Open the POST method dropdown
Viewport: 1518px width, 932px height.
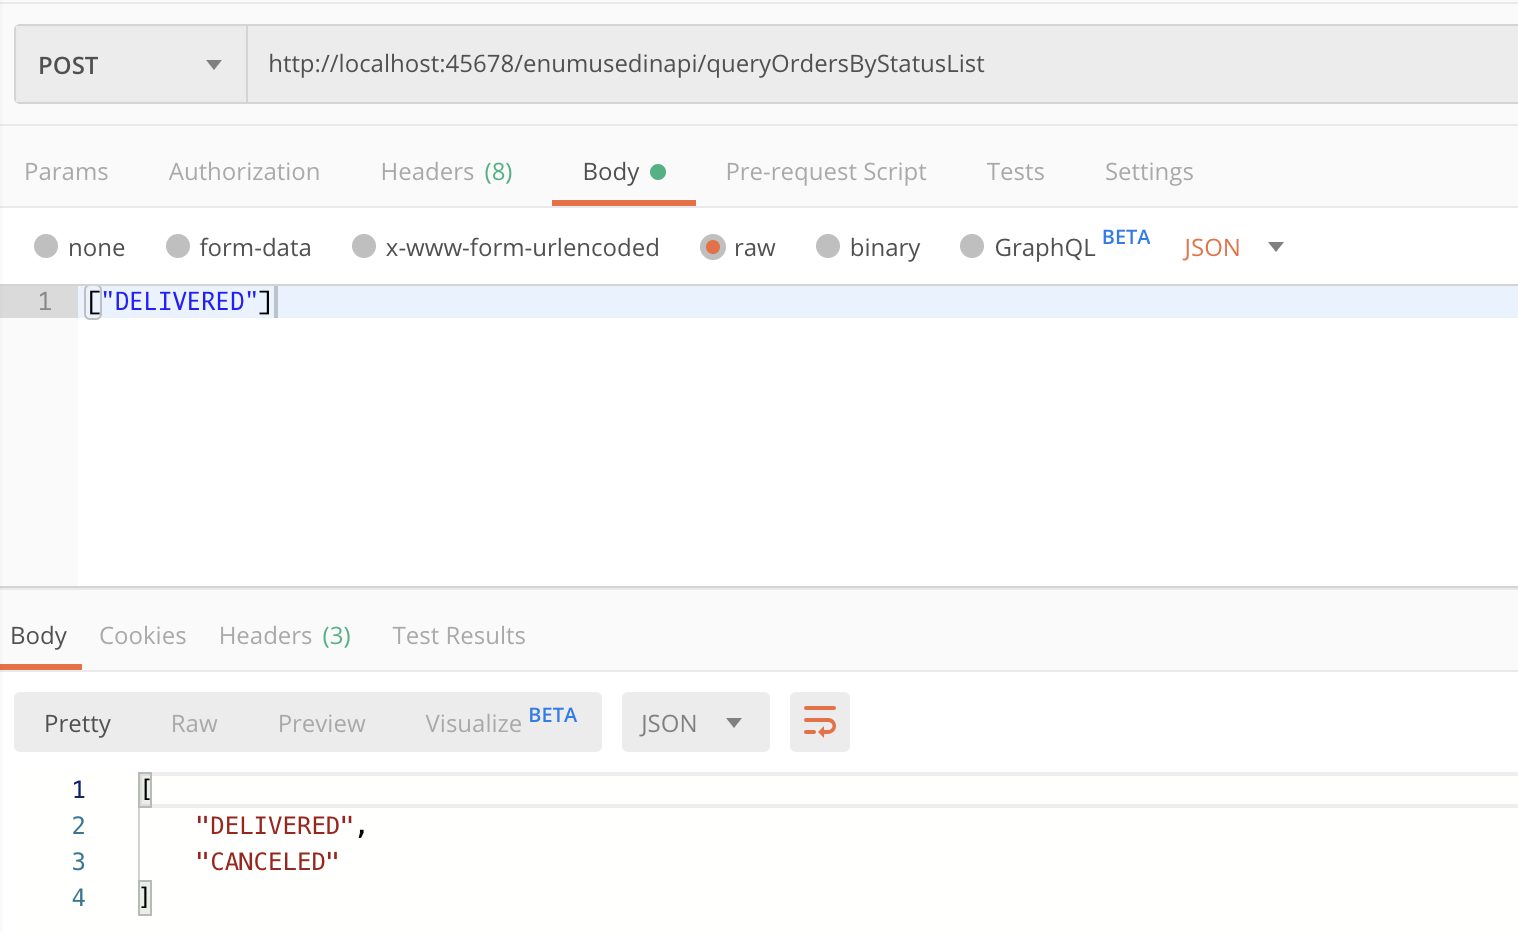point(130,65)
